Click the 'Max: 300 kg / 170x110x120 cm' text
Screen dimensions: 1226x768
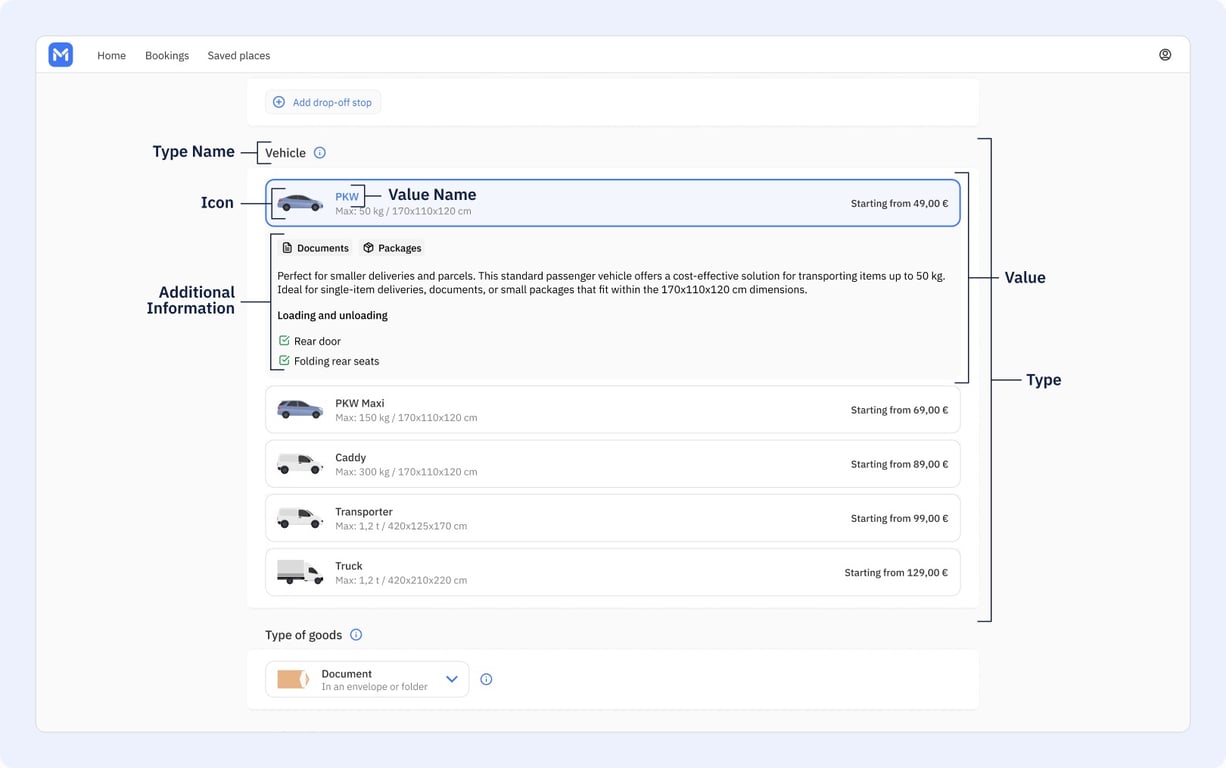click(x=406, y=471)
